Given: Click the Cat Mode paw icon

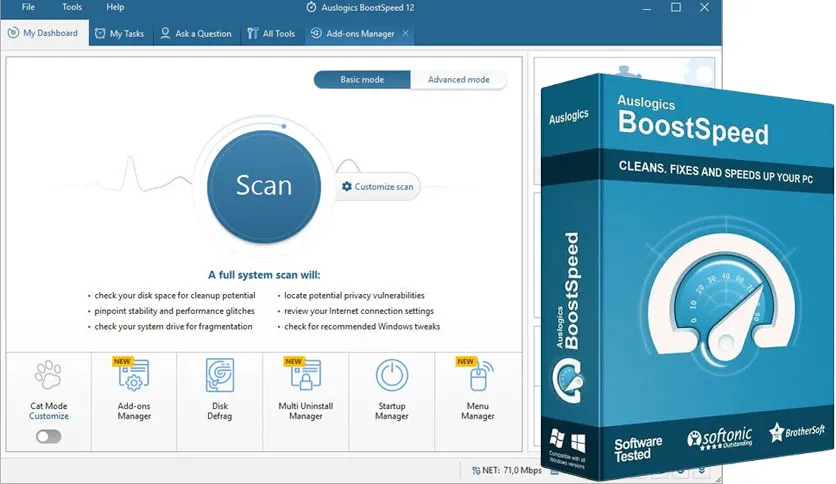Looking at the screenshot, I should pos(49,375).
